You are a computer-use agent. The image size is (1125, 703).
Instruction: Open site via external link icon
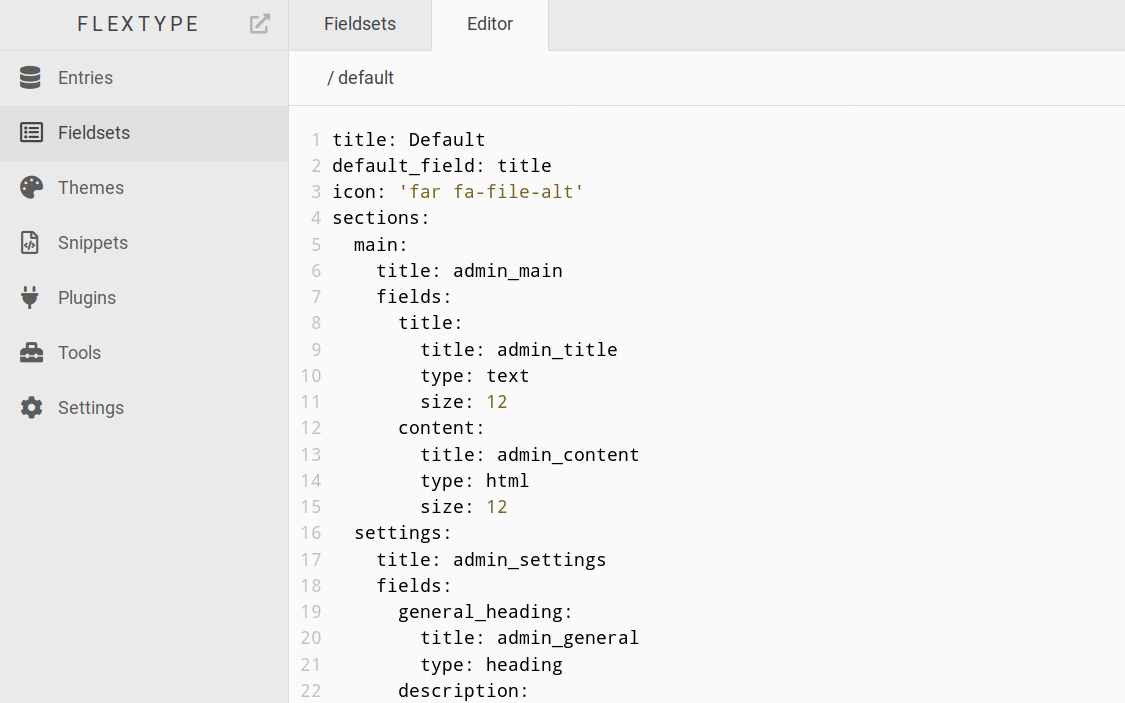(260, 24)
